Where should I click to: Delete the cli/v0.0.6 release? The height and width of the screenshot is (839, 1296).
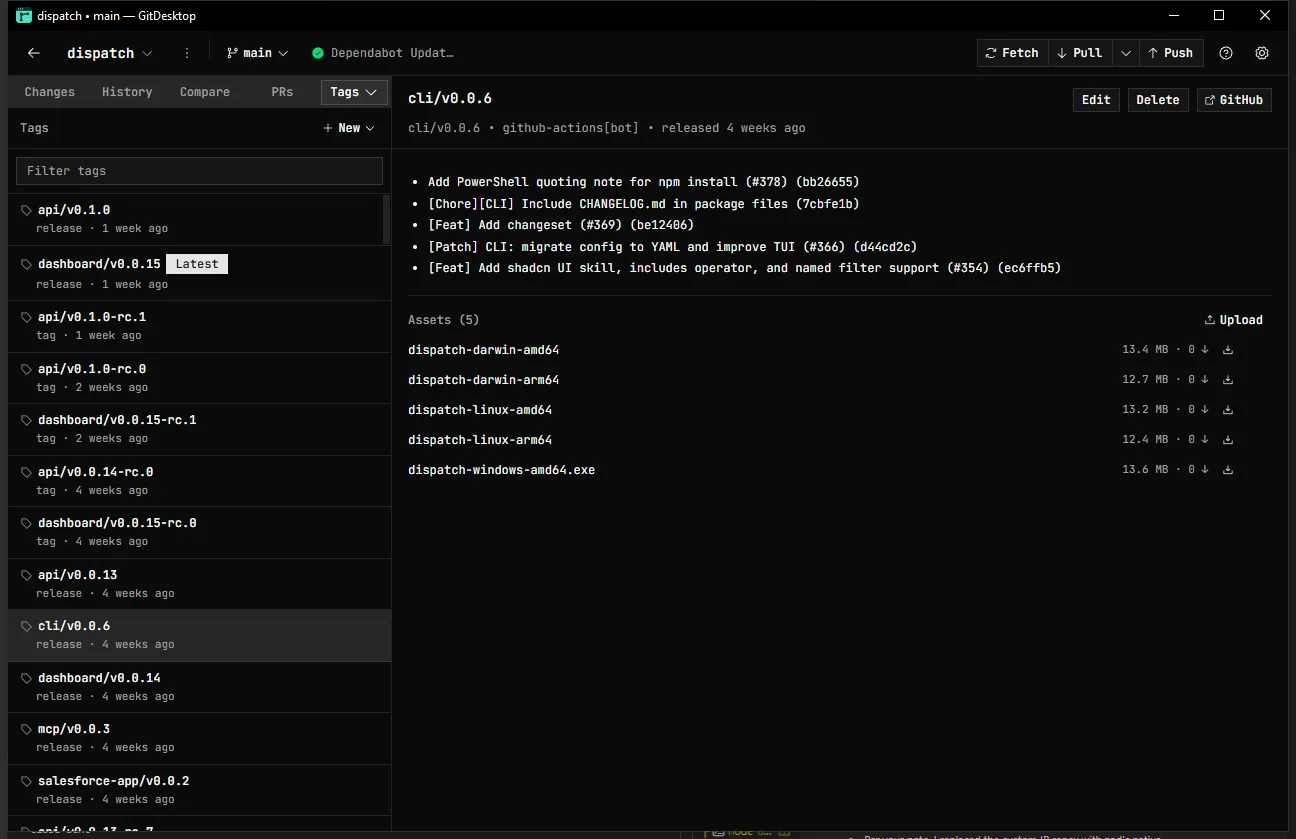click(1158, 100)
